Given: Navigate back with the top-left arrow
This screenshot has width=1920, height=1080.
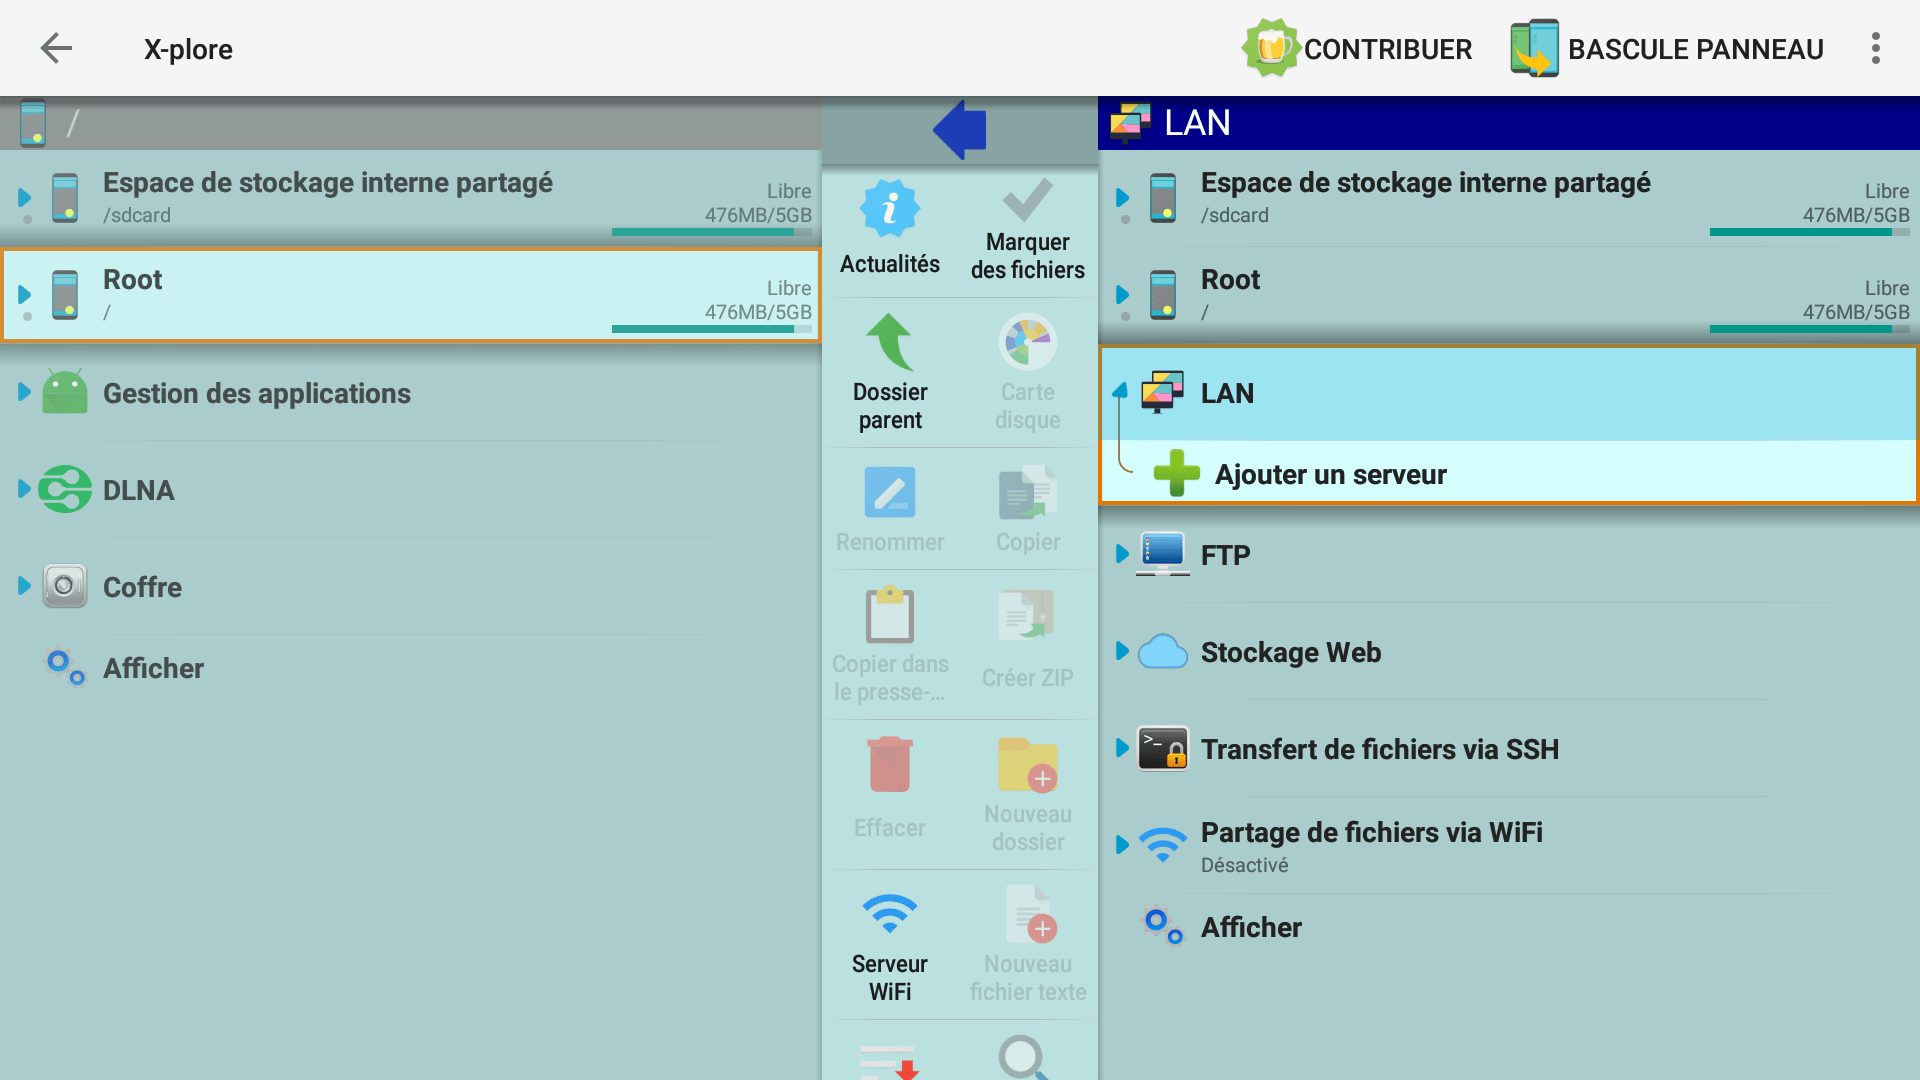Looking at the screenshot, I should [x=56, y=48].
